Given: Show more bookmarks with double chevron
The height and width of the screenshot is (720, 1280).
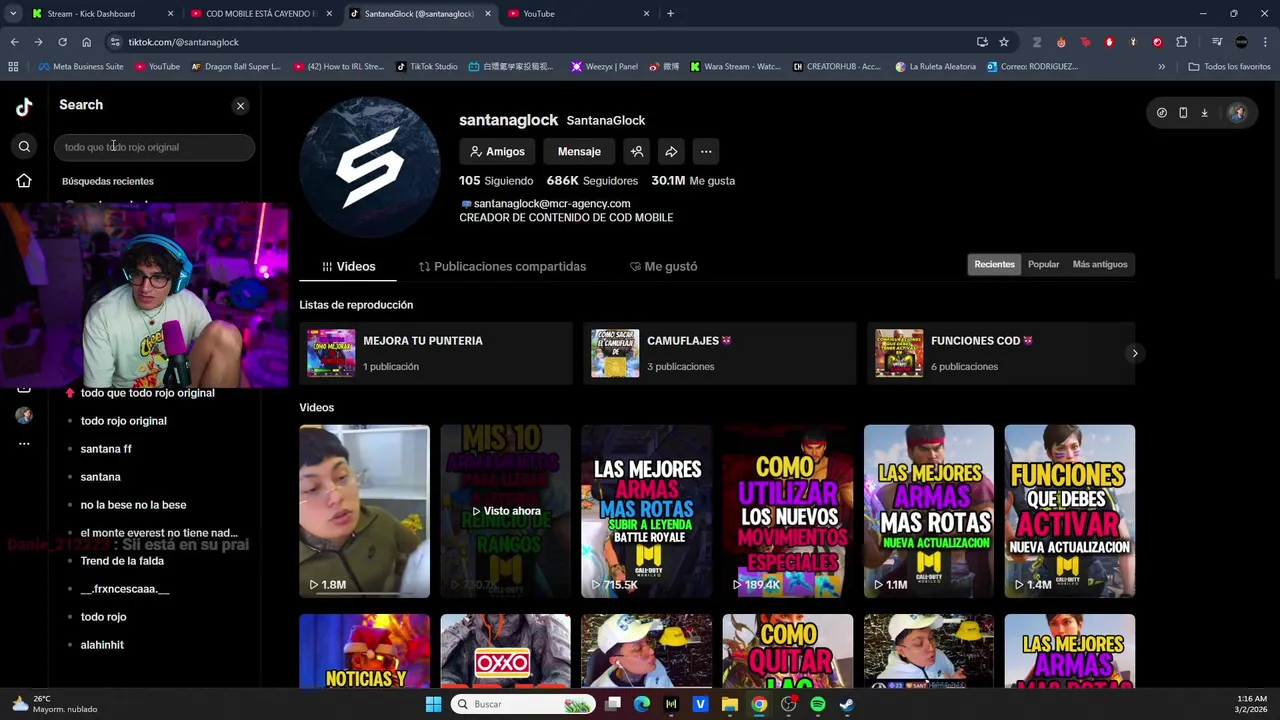Looking at the screenshot, I should 1161,66.
